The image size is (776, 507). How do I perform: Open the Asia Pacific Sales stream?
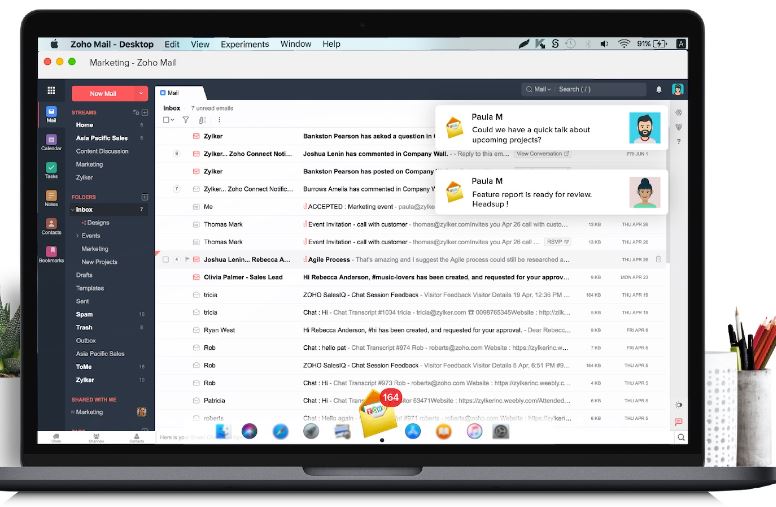click(x=101, y=138)
